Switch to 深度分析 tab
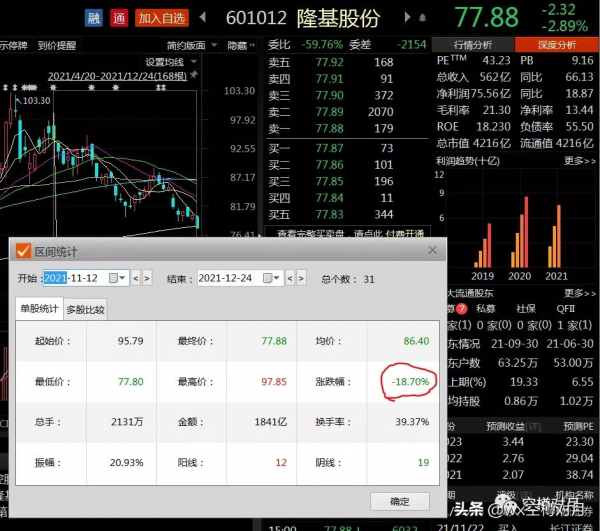 pos(557,45)
